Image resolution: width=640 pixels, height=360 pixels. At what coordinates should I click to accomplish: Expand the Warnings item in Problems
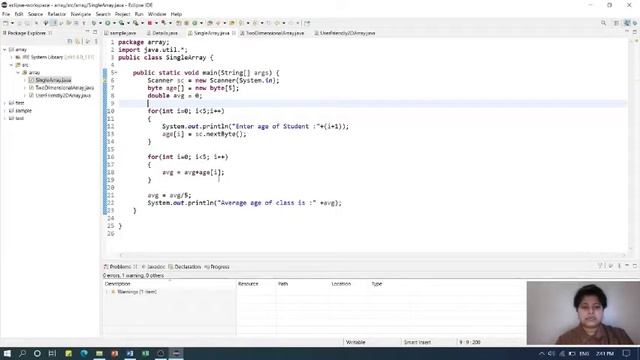pos(107,292)
